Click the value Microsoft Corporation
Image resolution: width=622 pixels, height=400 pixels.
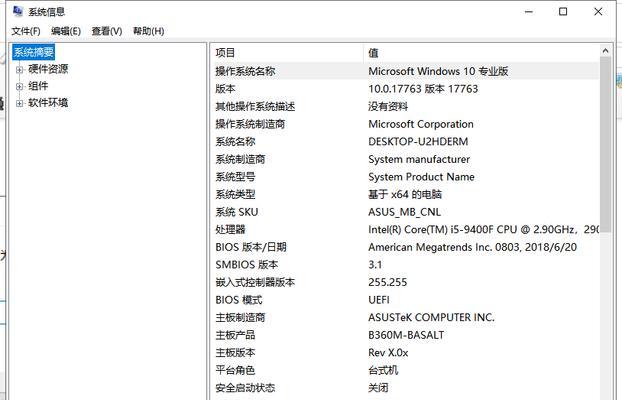pos(420,124)
